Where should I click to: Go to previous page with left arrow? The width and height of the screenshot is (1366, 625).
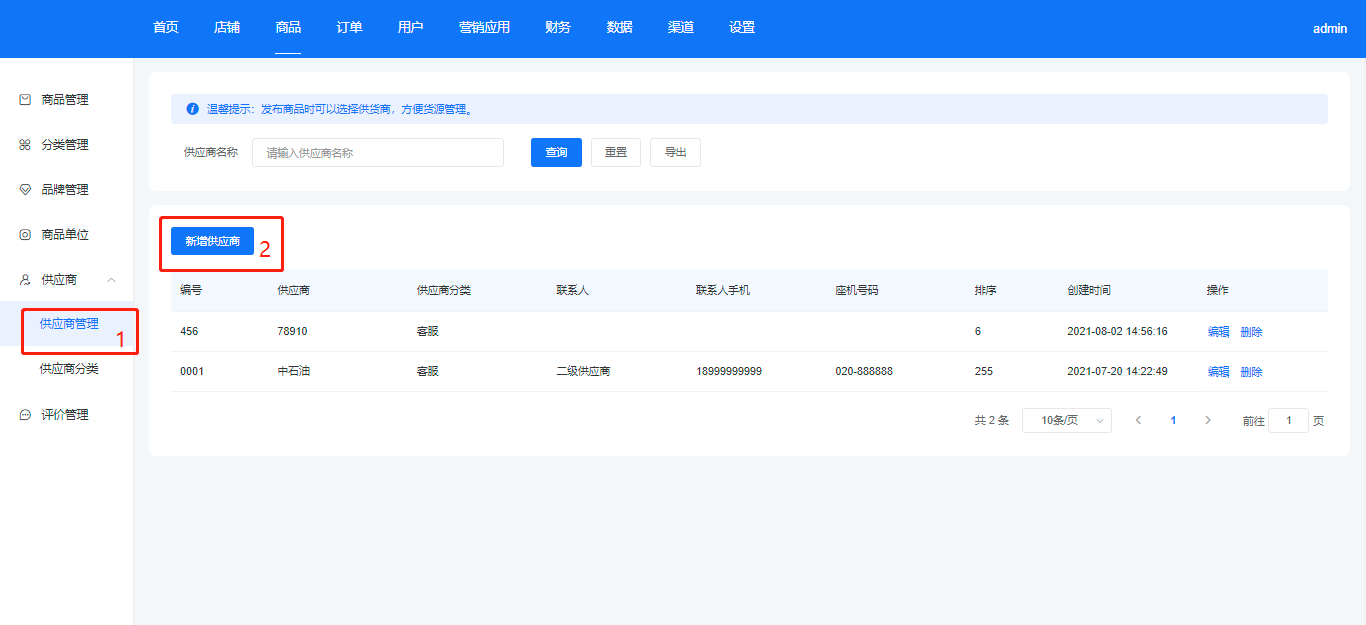pos(1138,421)
